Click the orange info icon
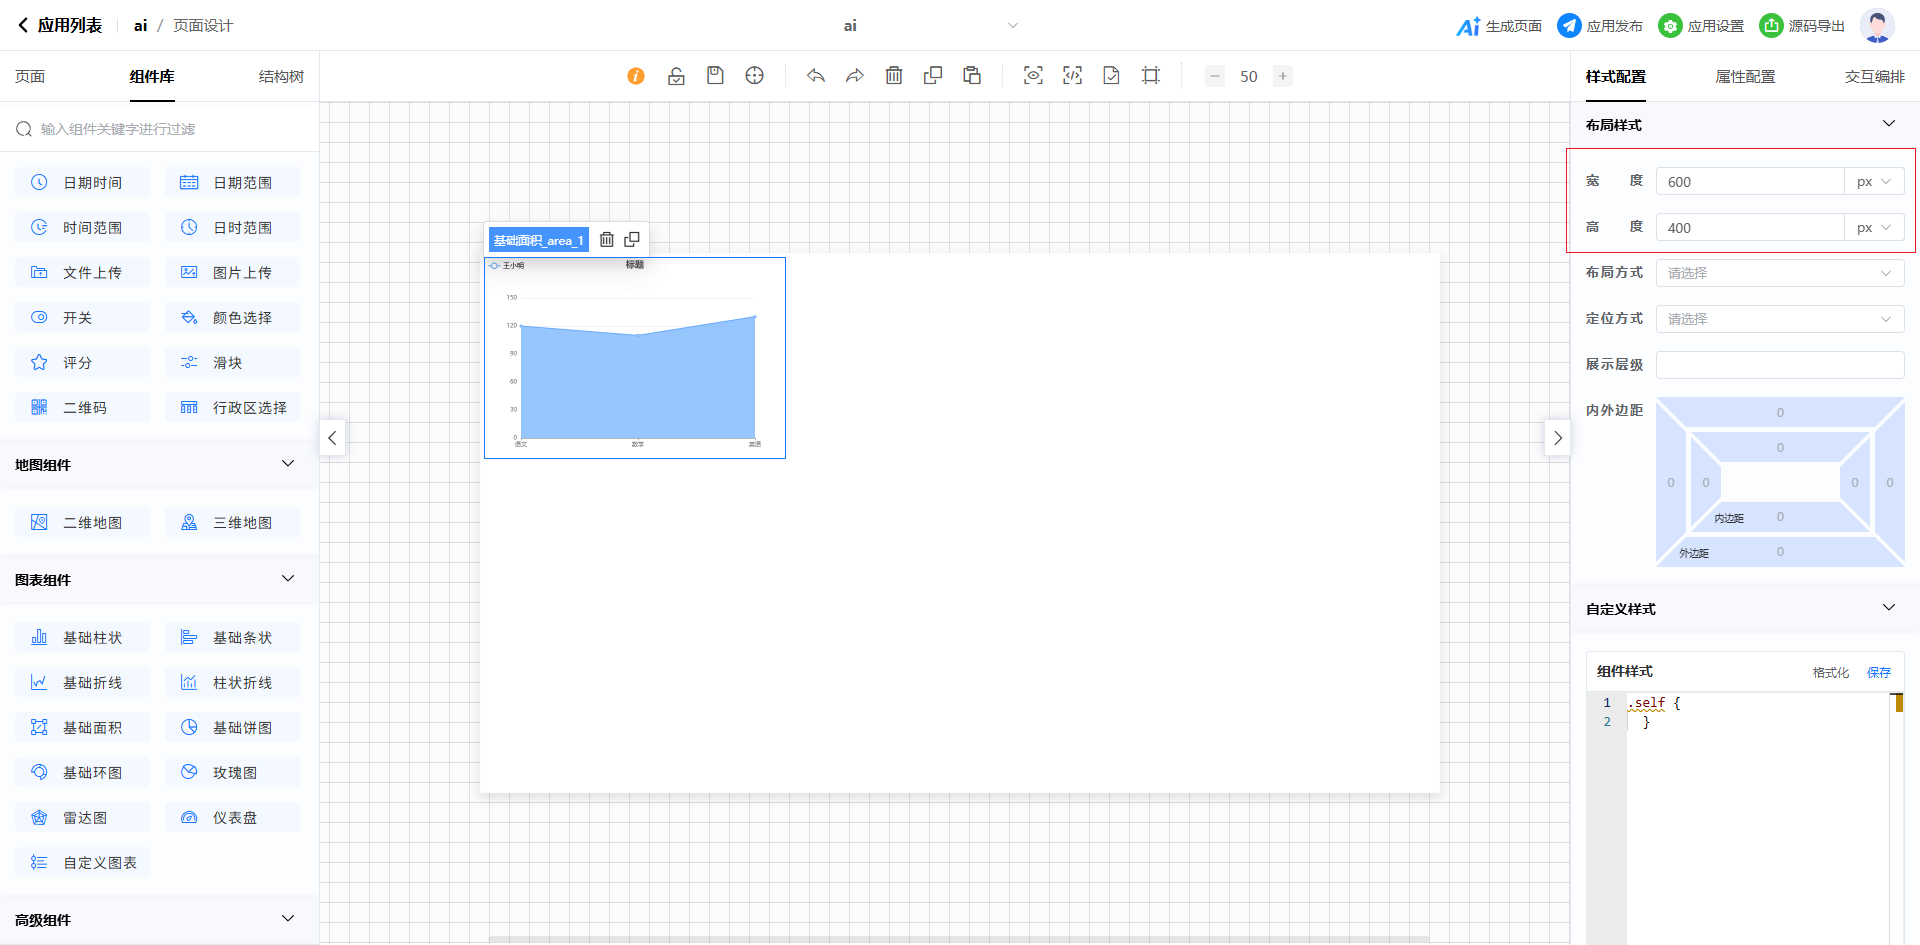The image size is (1920, 945). click(636, 76)
